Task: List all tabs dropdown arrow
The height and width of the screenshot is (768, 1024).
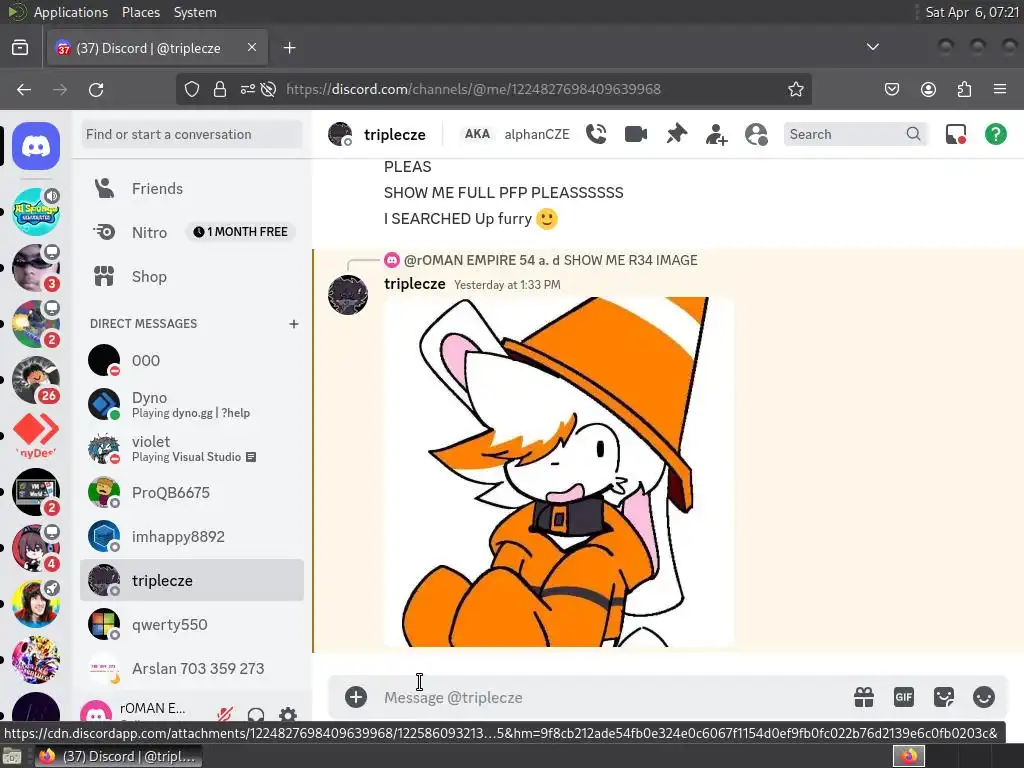Action: (x=872, y=47)
